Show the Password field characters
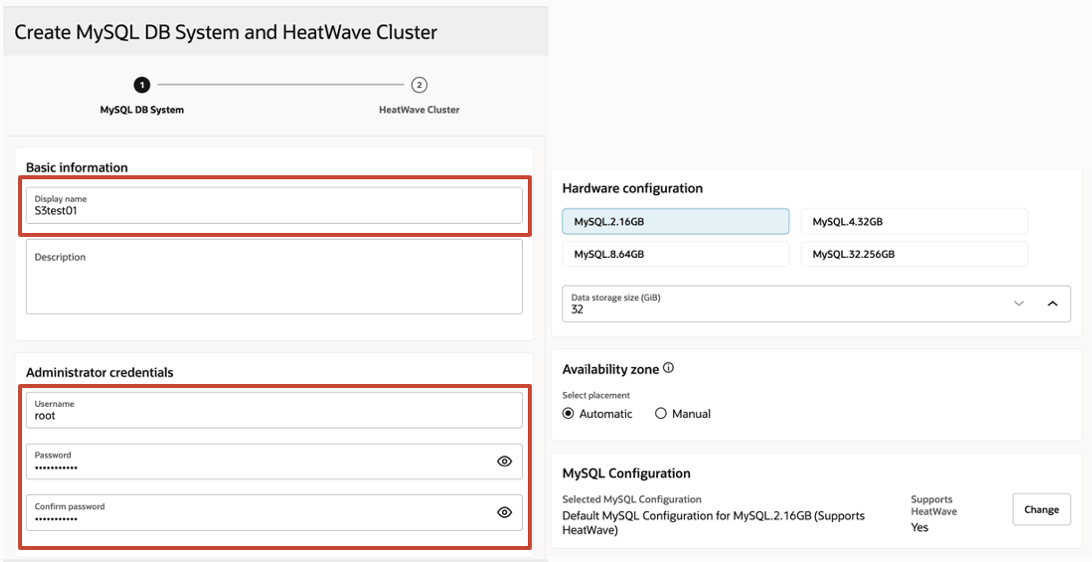The width and height of the screenshot is (1092, 562). (x=504, y=462)
